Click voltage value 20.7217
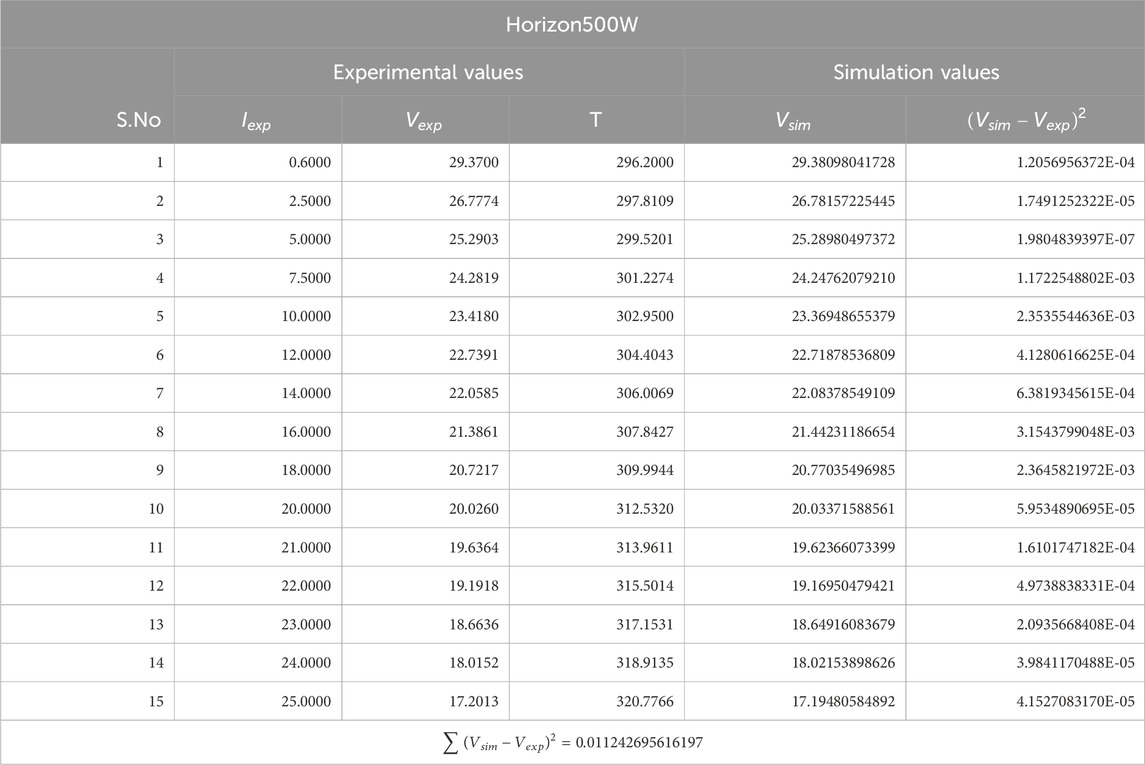 click(x=474, y=470)
